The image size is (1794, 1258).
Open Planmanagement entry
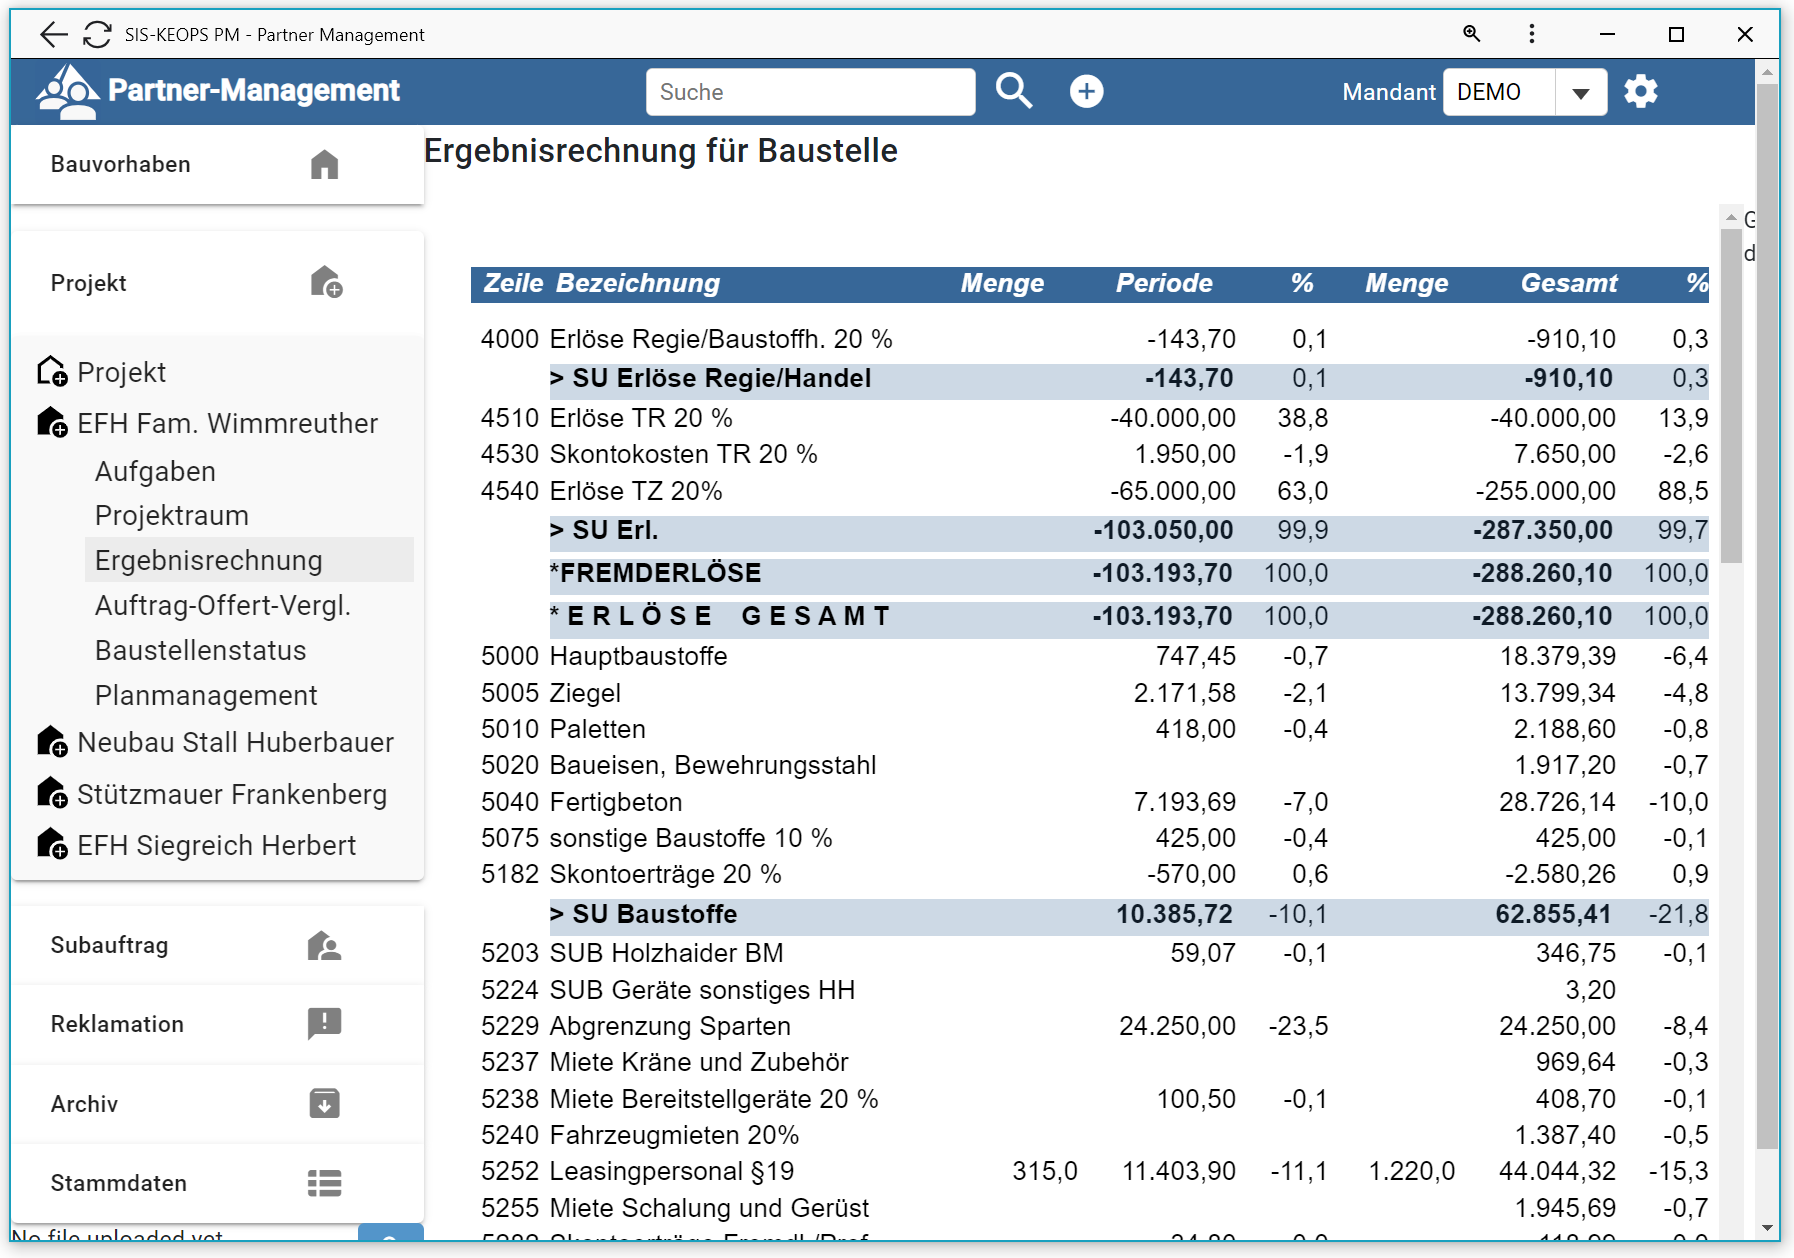coord(206,695)
